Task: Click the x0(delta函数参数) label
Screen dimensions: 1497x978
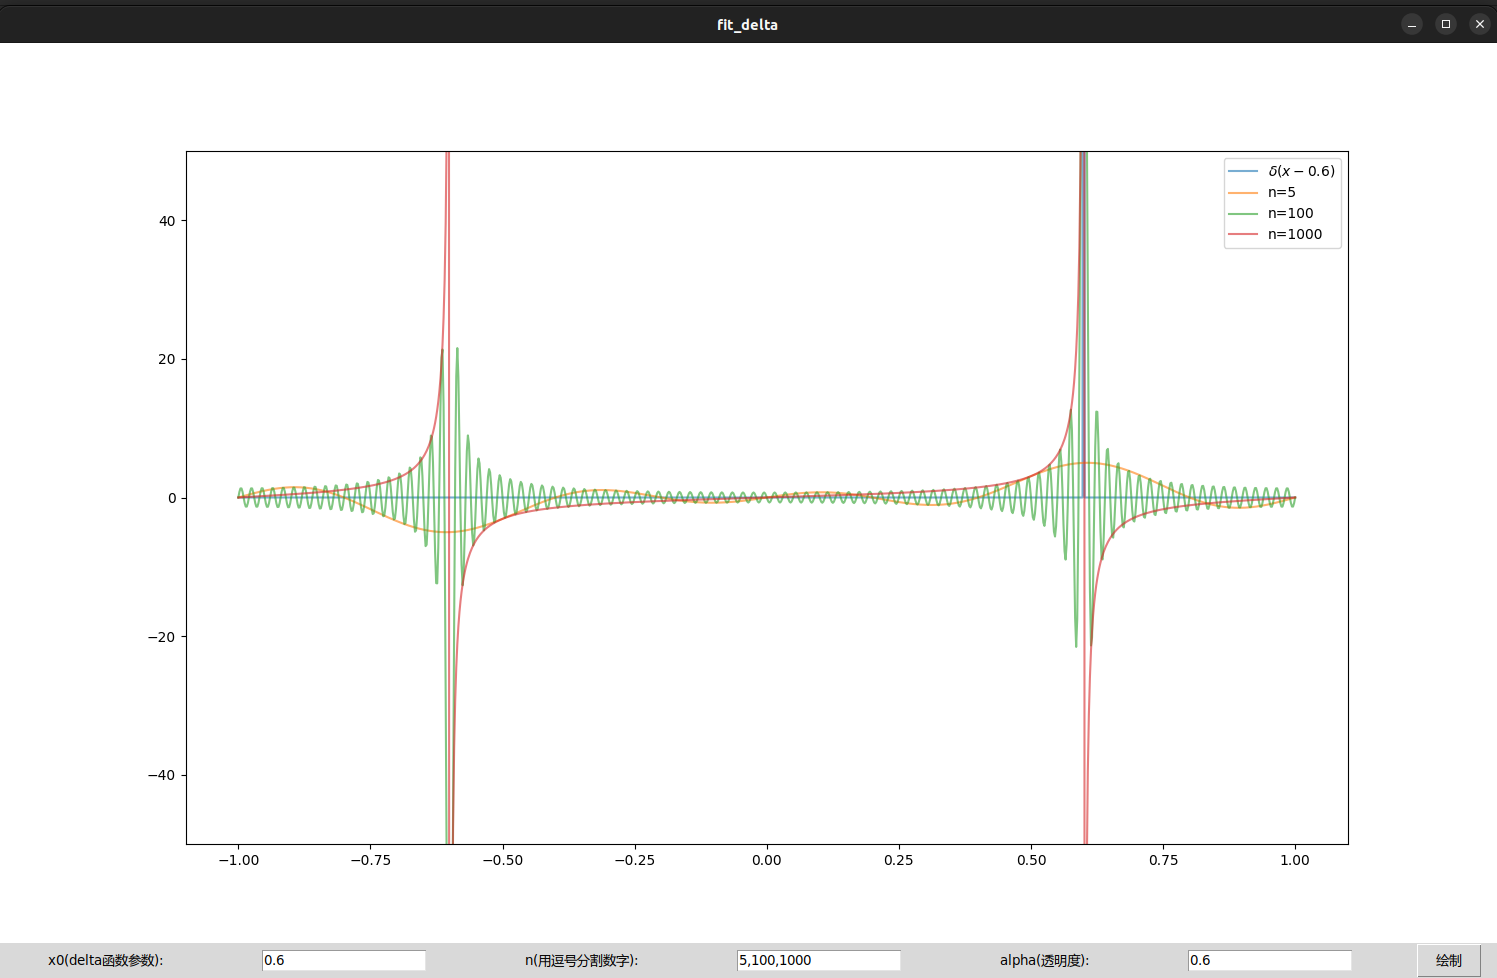Action: (106, 960)
